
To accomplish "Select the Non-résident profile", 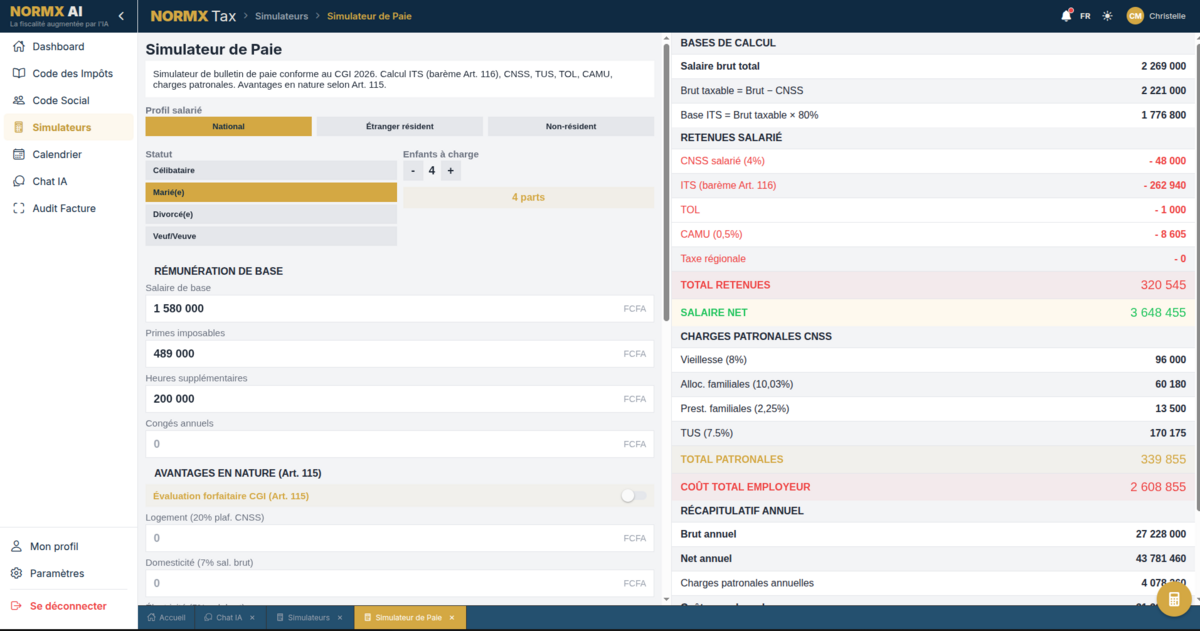I will click(571, 126).
